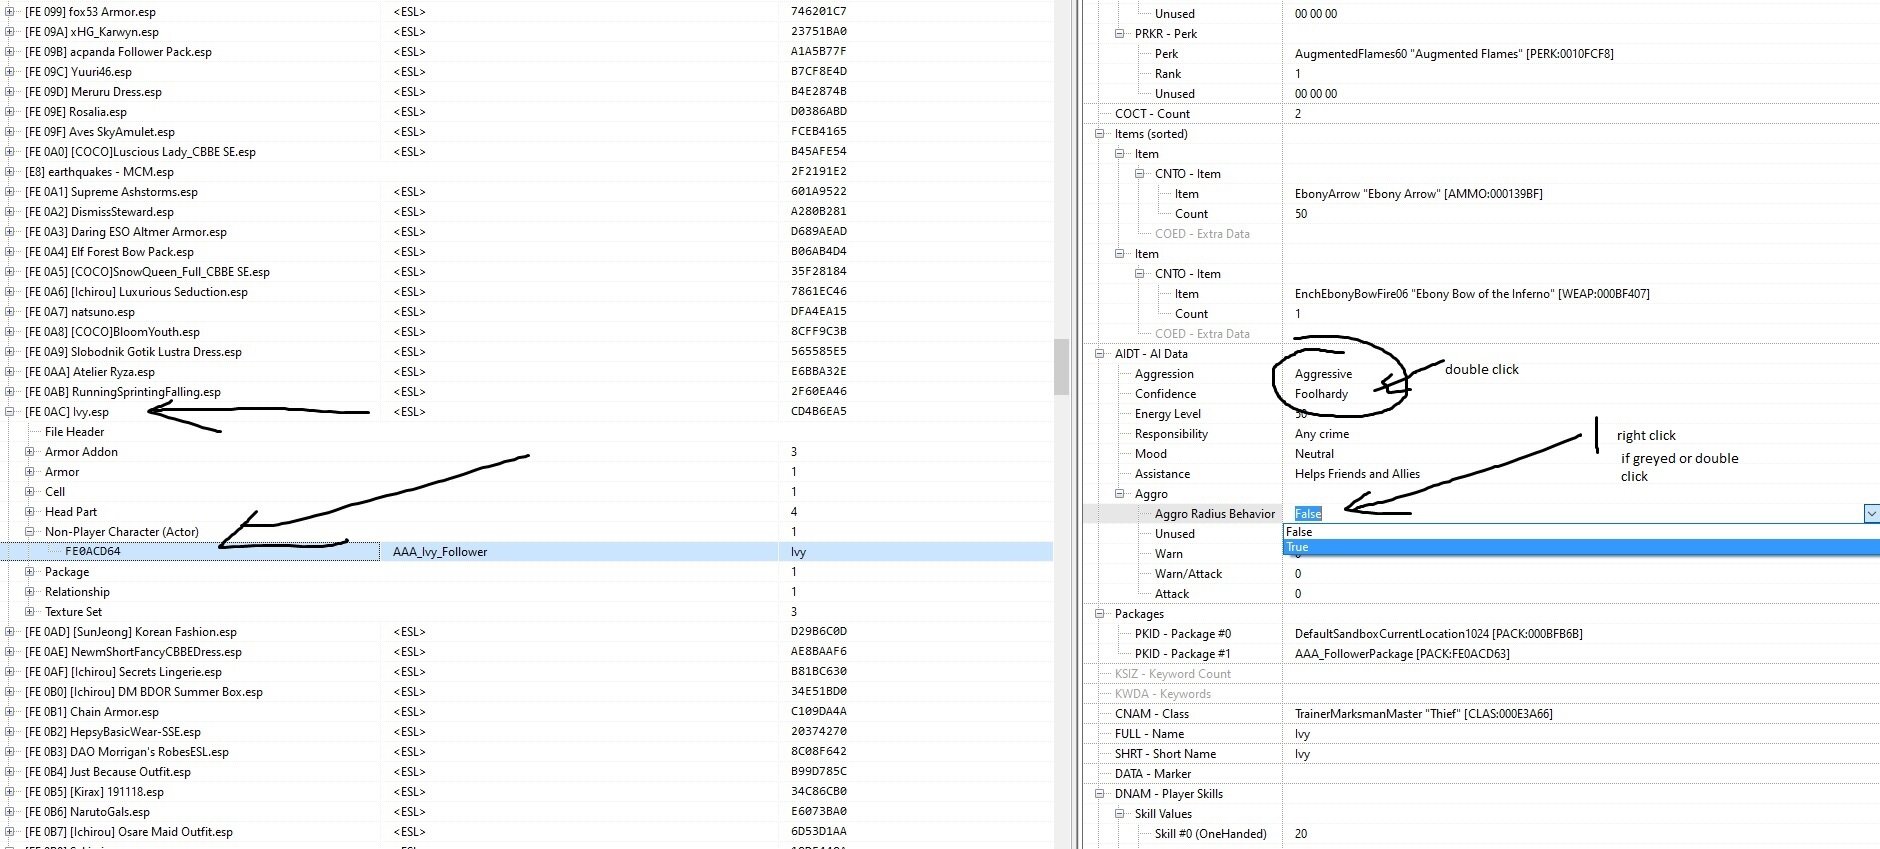Viewport: 1880px width, 849px height.
Task: Click the Aggression value 'Aggressive'
Action: pyautogui.click(x=1323, y=374)
